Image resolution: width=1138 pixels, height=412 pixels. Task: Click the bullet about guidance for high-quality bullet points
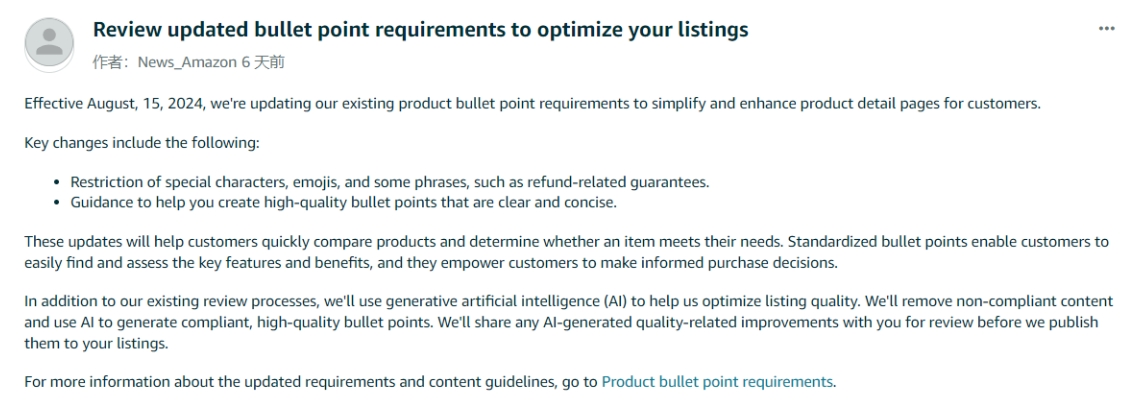pos(343,202)
